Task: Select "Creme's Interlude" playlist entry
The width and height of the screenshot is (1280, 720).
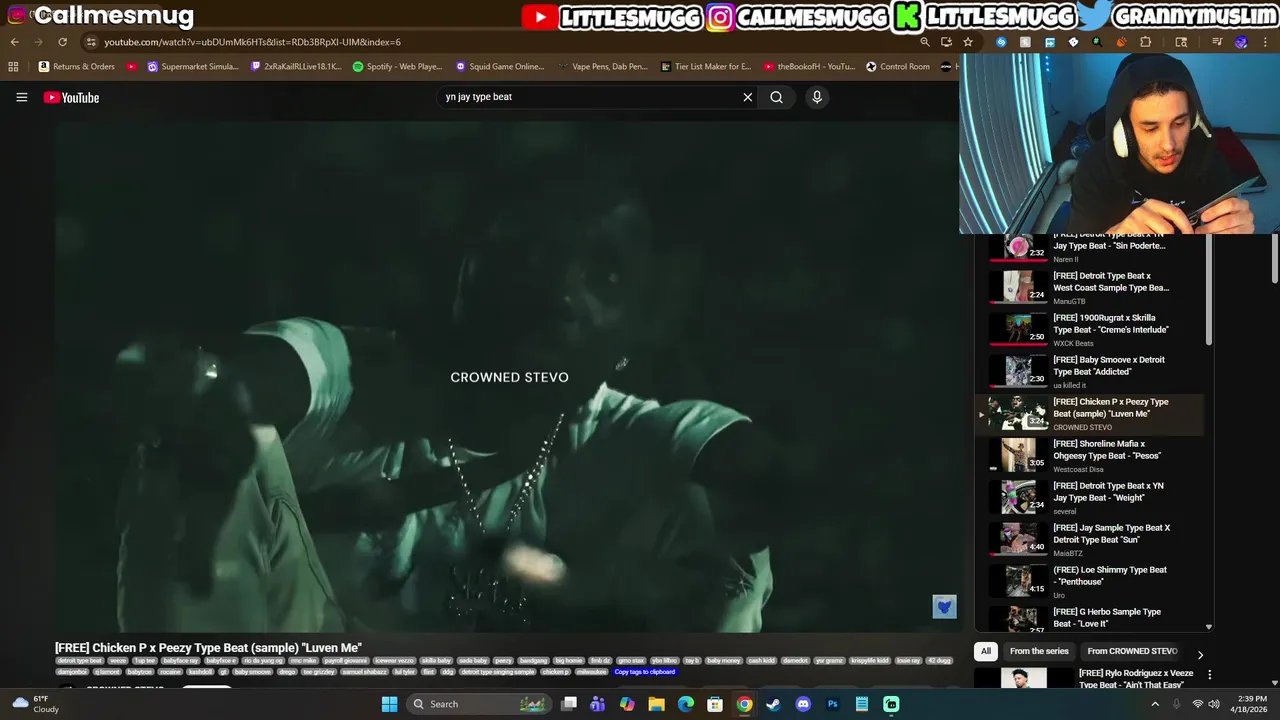Action: coord(1090,329)
